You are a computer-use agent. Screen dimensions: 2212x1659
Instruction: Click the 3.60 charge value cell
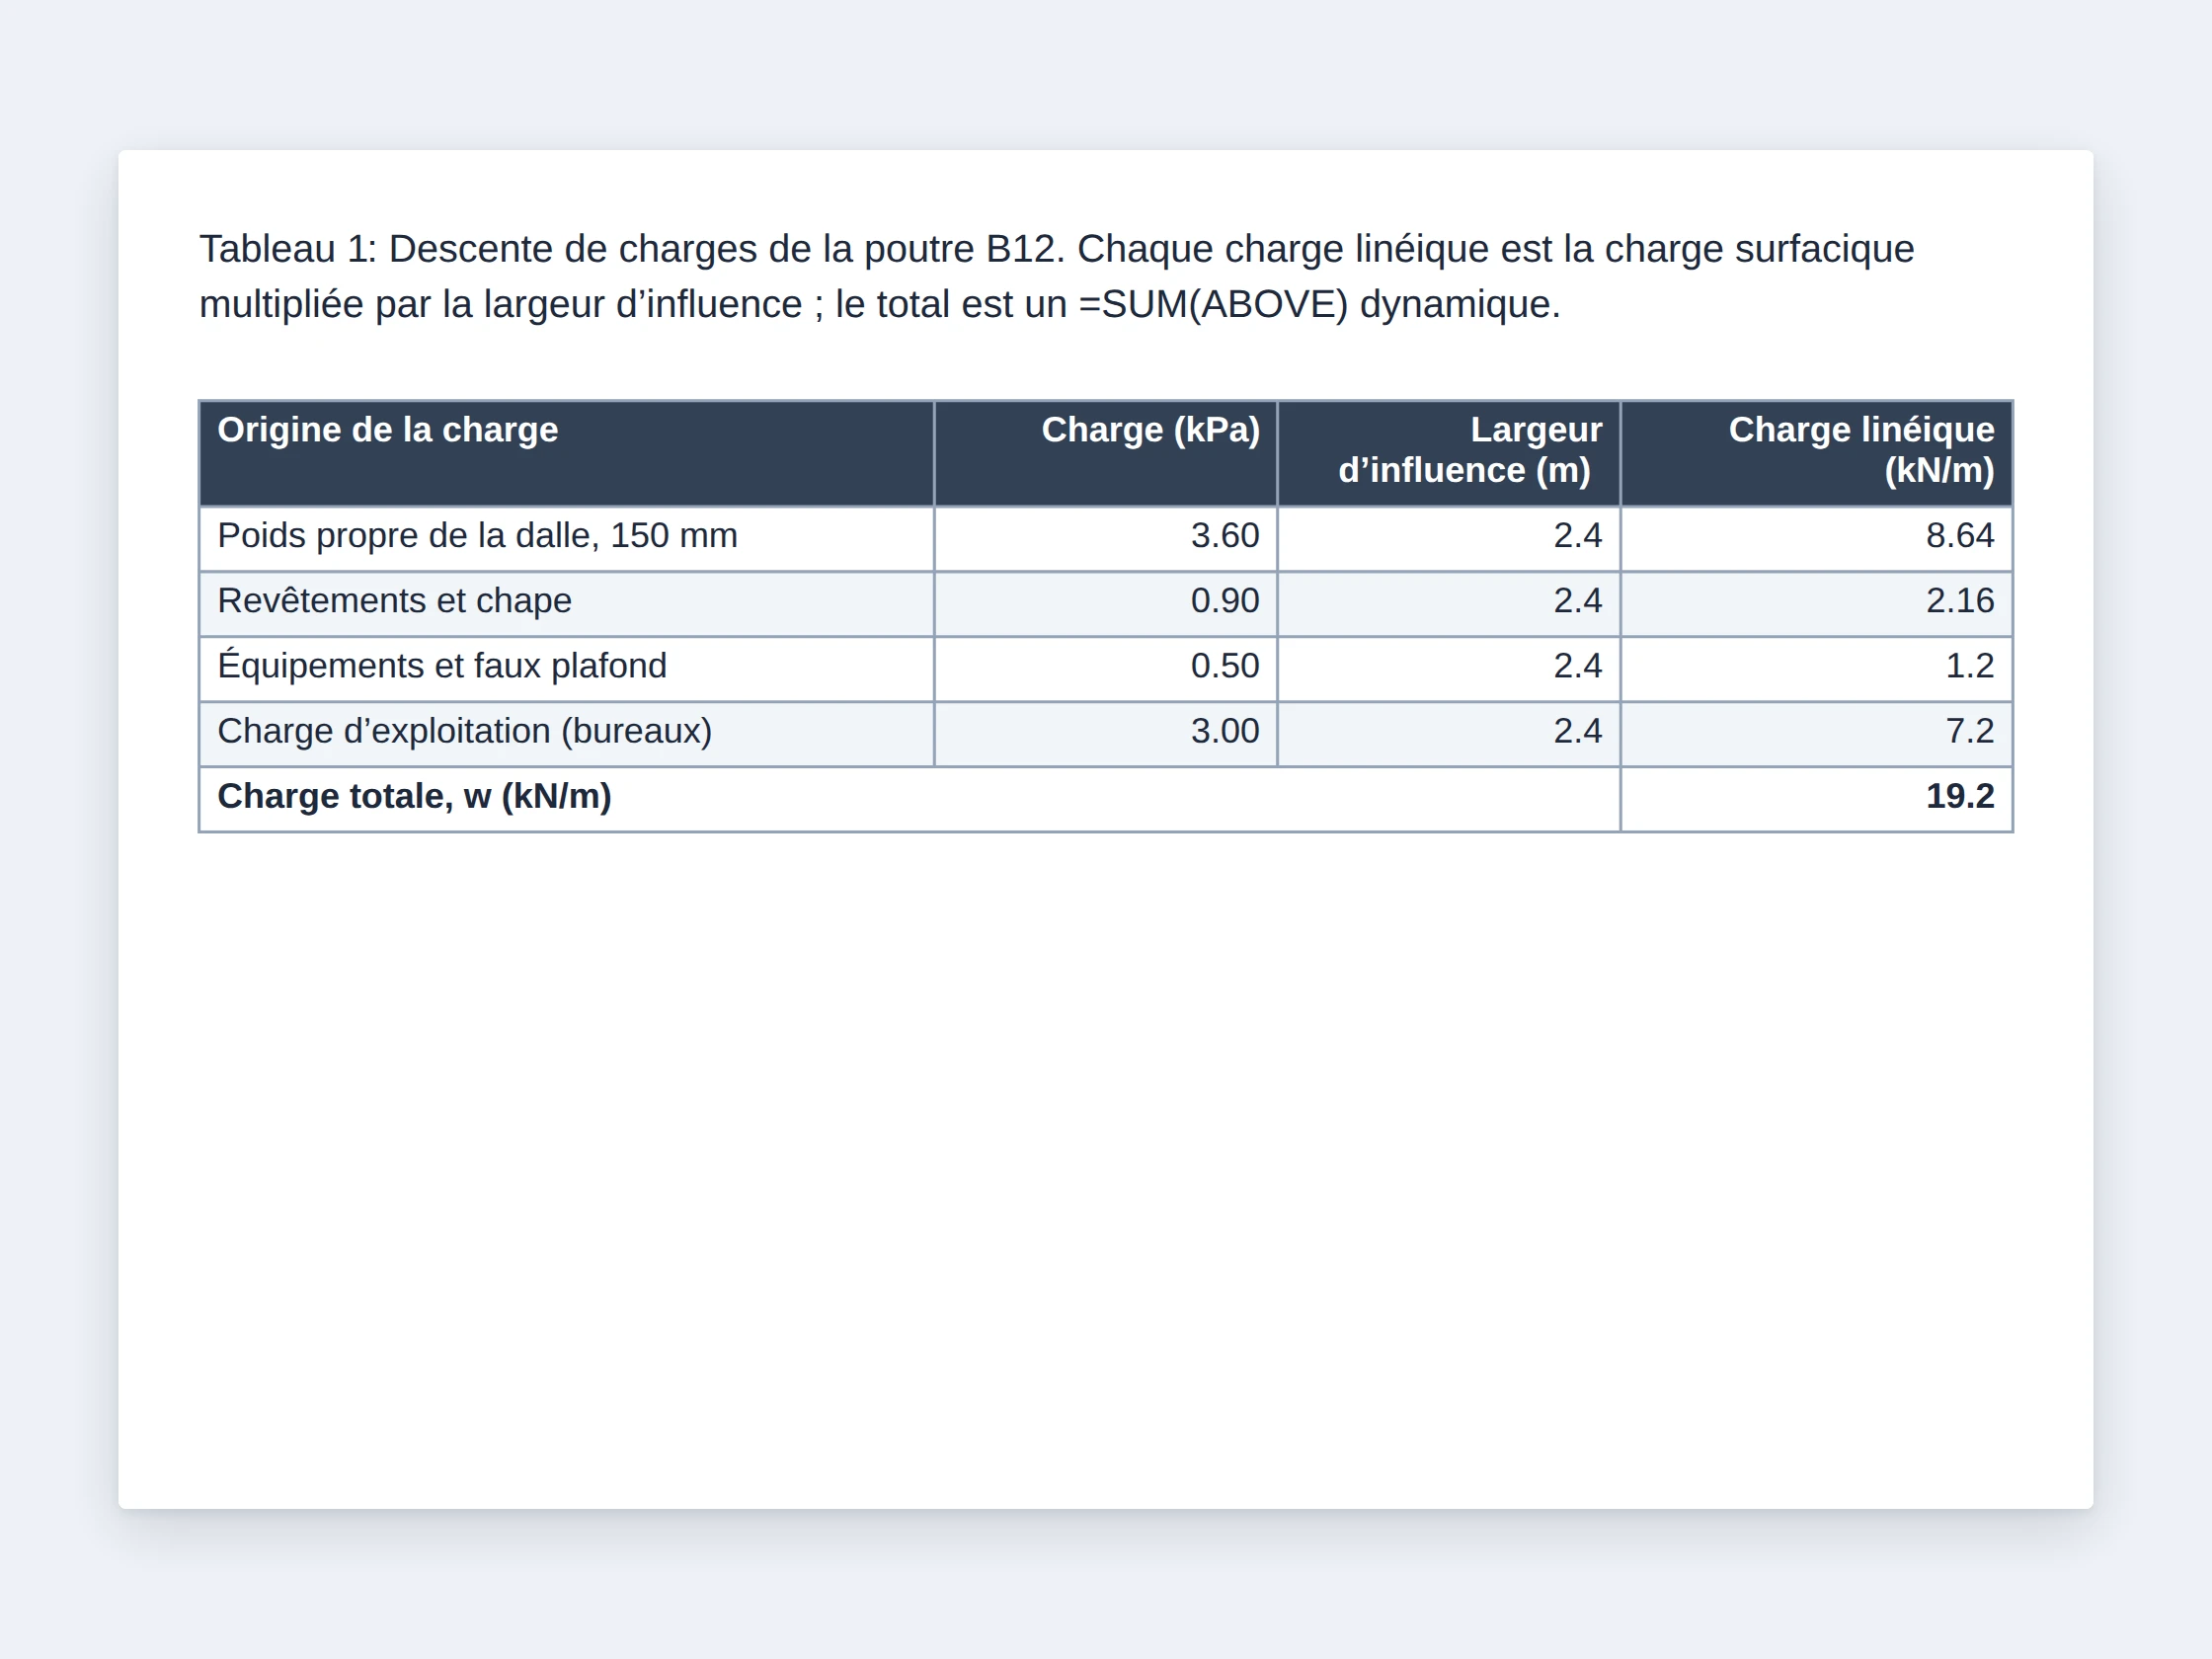(x=1106, y=538)
